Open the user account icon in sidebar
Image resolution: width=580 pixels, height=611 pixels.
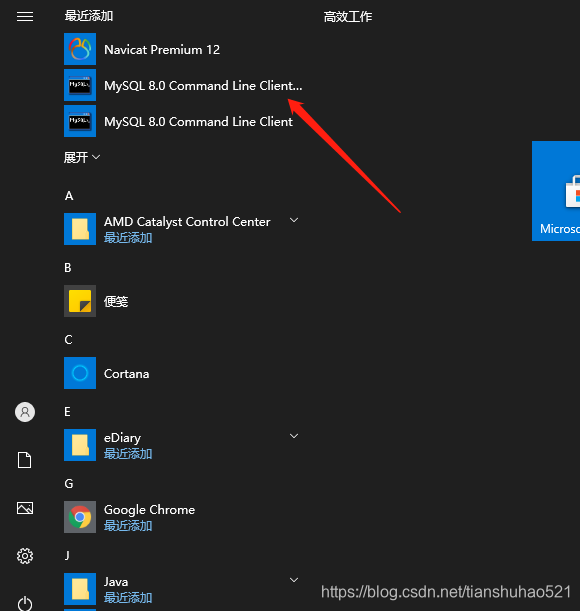(x=25, y=412)
